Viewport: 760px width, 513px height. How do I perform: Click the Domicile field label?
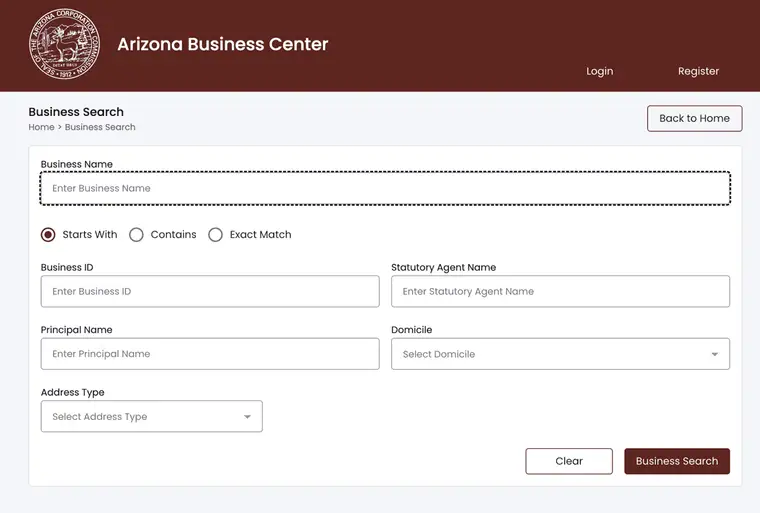tap(412, 330)
